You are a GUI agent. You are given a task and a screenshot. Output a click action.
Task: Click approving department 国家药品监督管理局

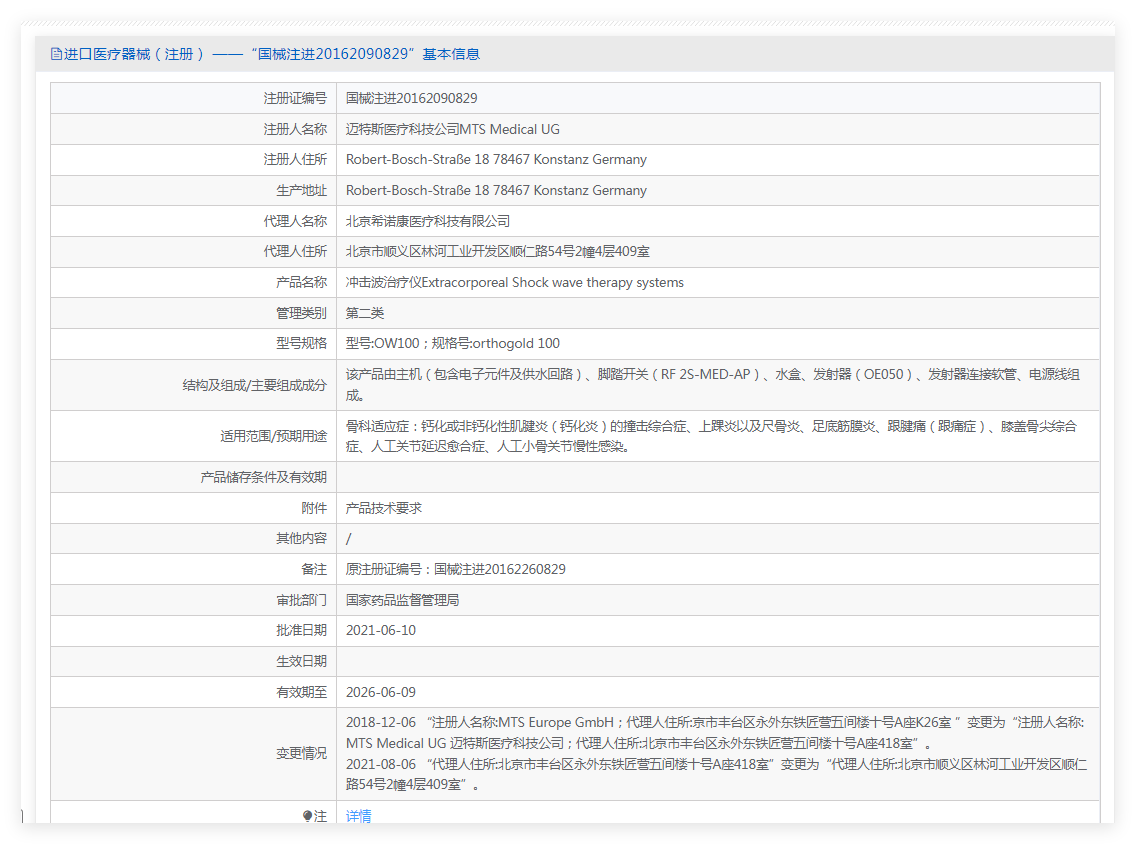click(402, 600)
